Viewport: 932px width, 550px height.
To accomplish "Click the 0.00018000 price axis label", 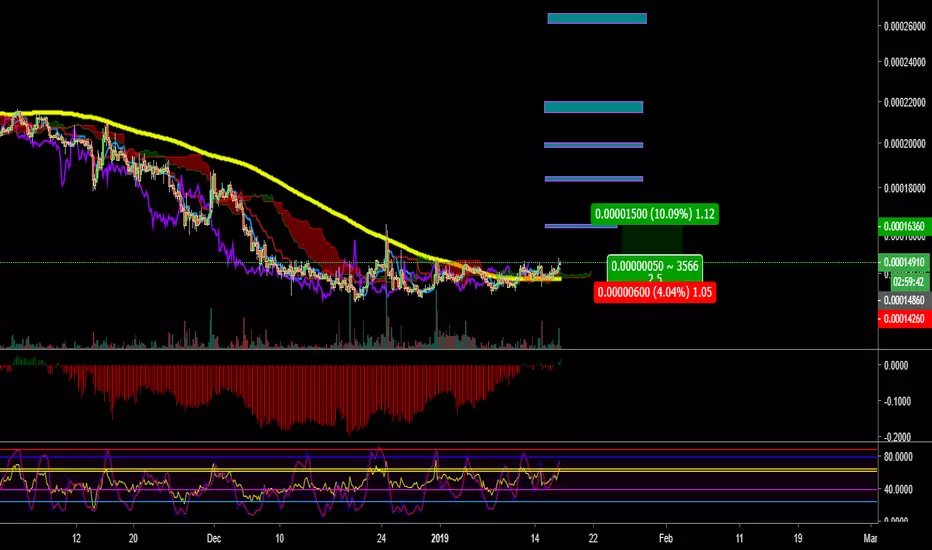I will (x=905, y=188).
